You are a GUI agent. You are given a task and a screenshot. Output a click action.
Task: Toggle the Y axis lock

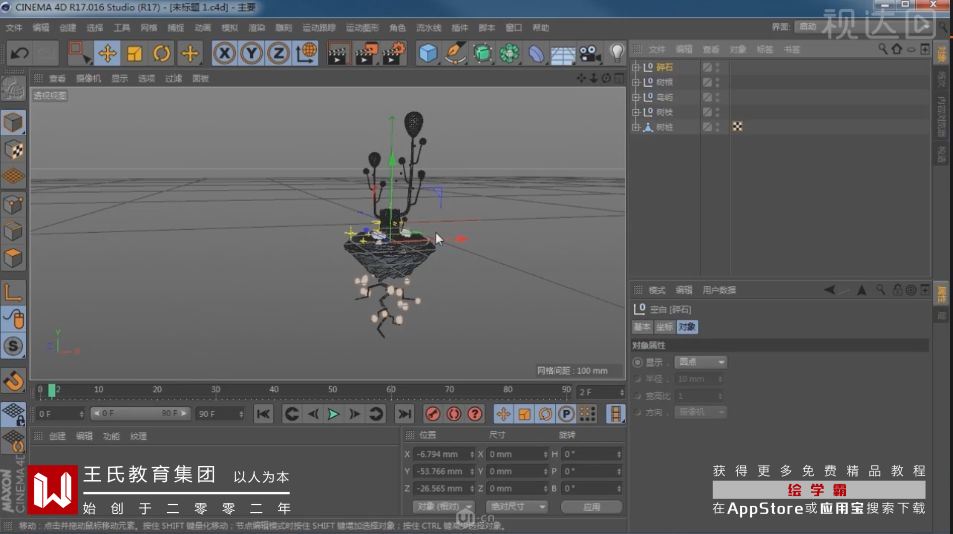(251, 53)
